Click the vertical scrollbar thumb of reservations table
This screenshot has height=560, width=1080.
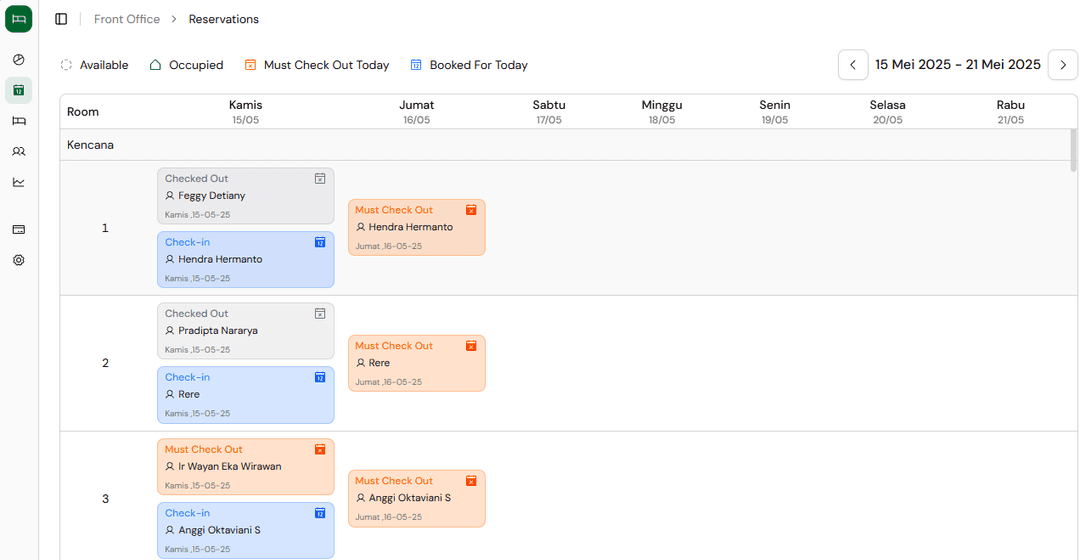tap(1073, 150)
